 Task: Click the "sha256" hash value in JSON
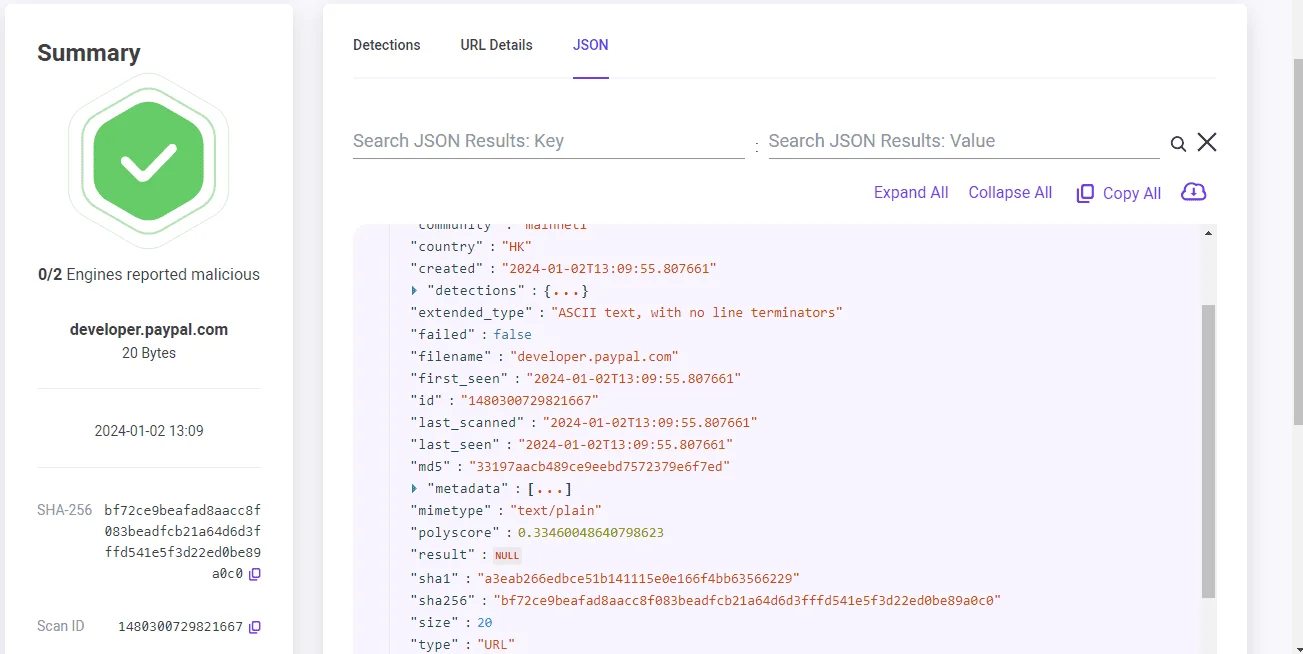pyautogui.click(x=747, y=601)
